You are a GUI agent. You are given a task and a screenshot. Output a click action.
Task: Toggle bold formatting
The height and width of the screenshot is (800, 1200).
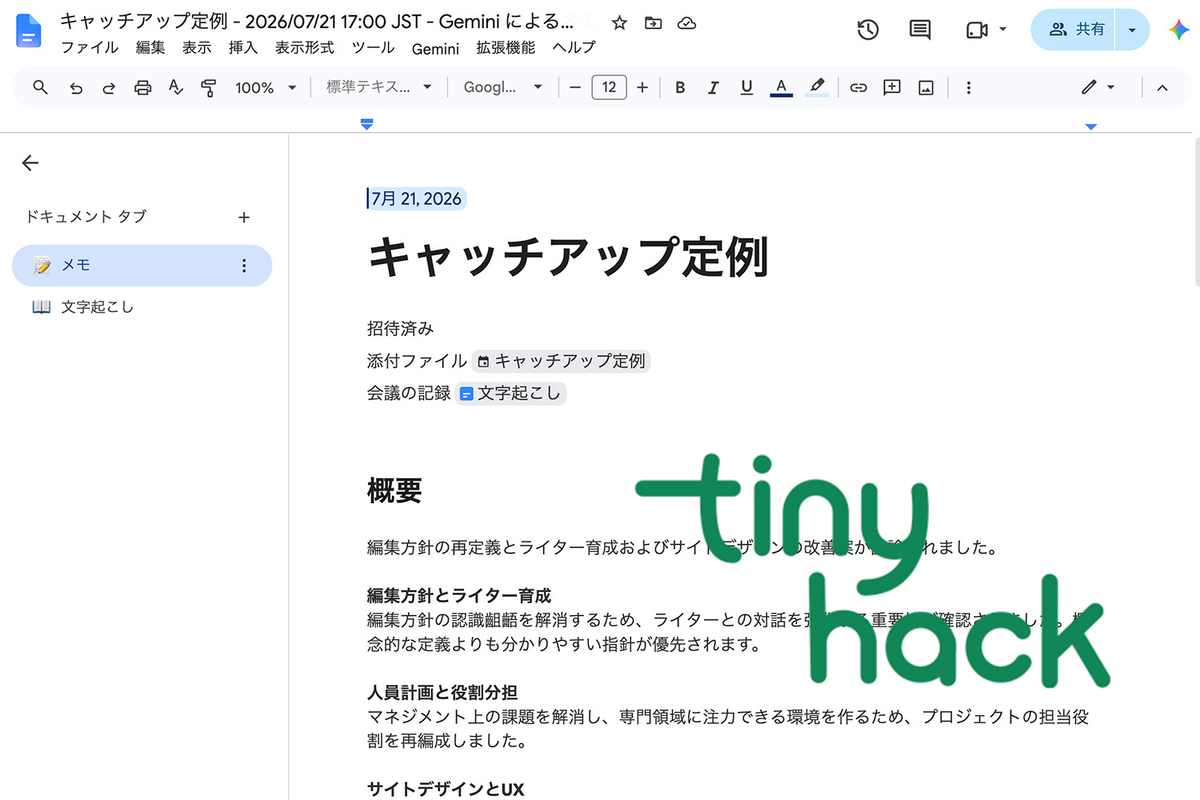point(680,88)
